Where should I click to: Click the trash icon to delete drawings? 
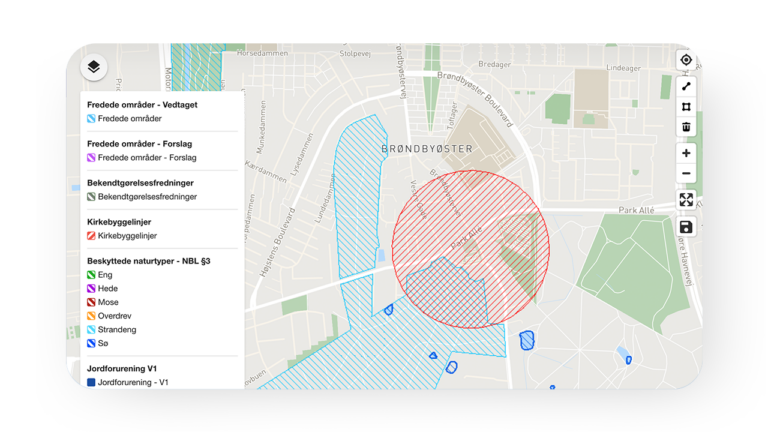click(x=686, y=127)
